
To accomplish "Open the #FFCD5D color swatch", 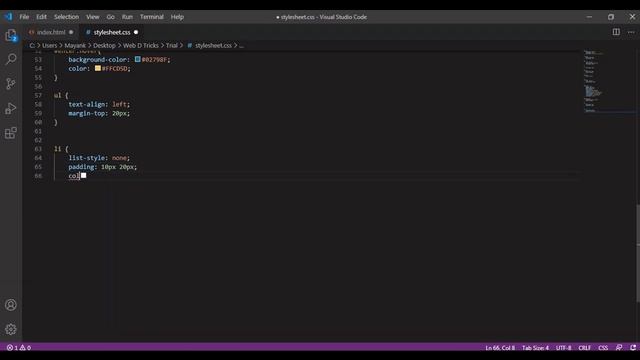I will (x=98, y=68).
